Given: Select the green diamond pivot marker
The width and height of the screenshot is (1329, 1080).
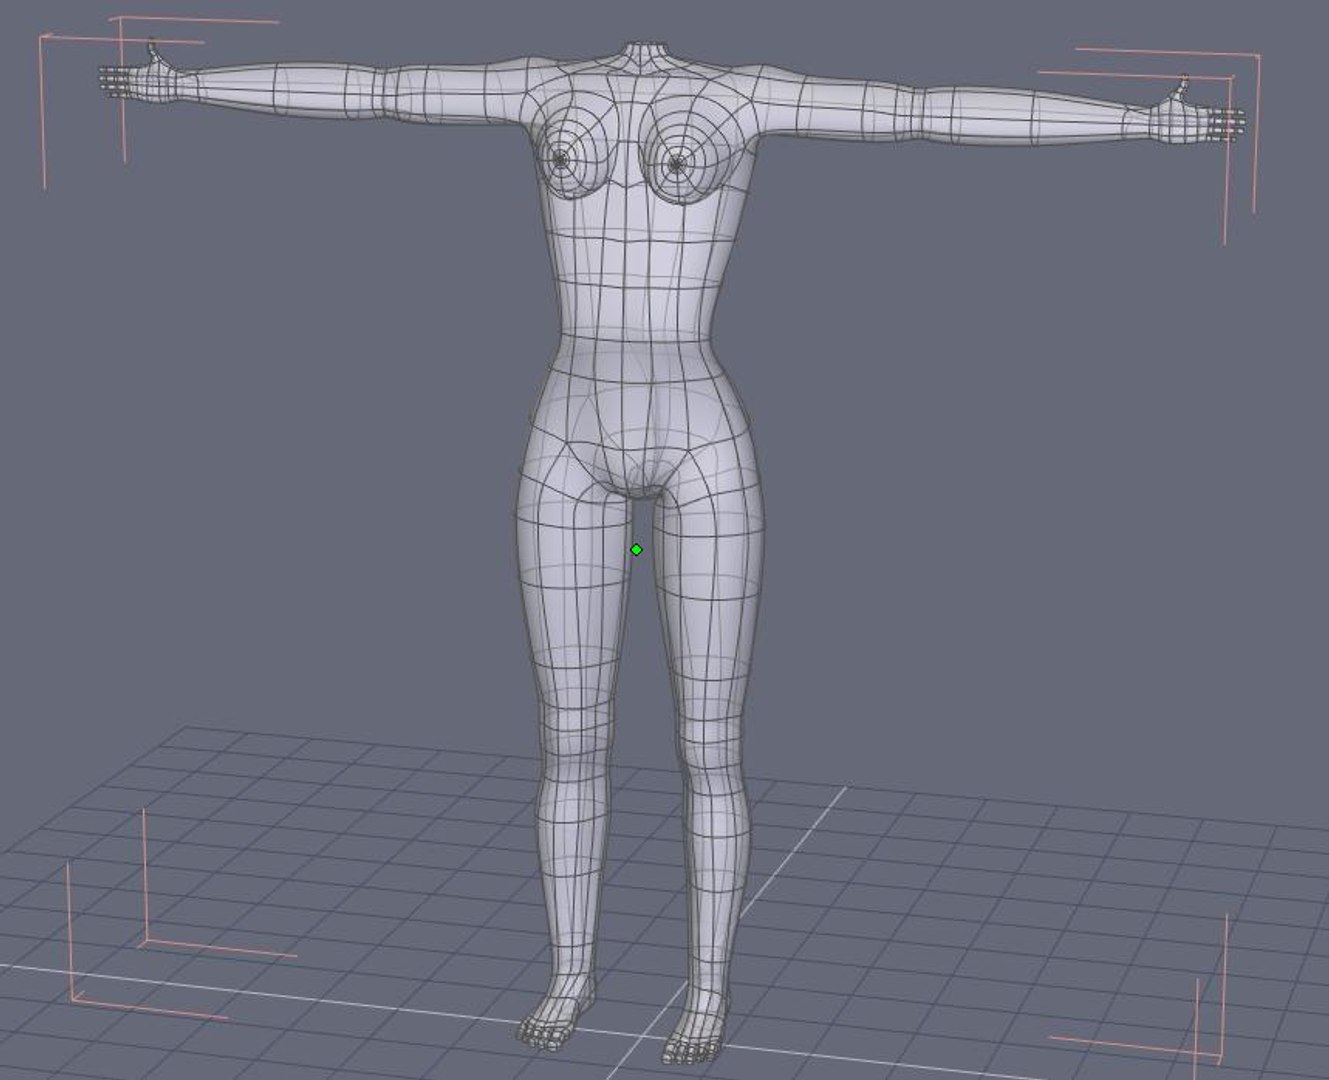Looking at the screenshot, I should coord(636,550).
